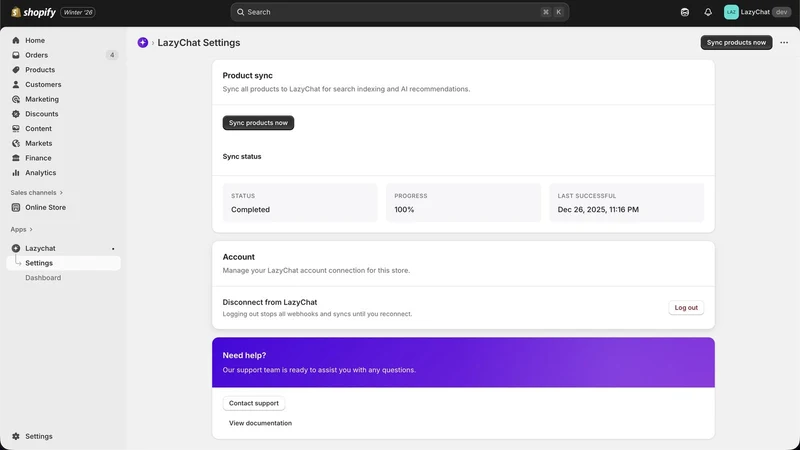Click the Log out button
The image size is (800, 450).
686,308
